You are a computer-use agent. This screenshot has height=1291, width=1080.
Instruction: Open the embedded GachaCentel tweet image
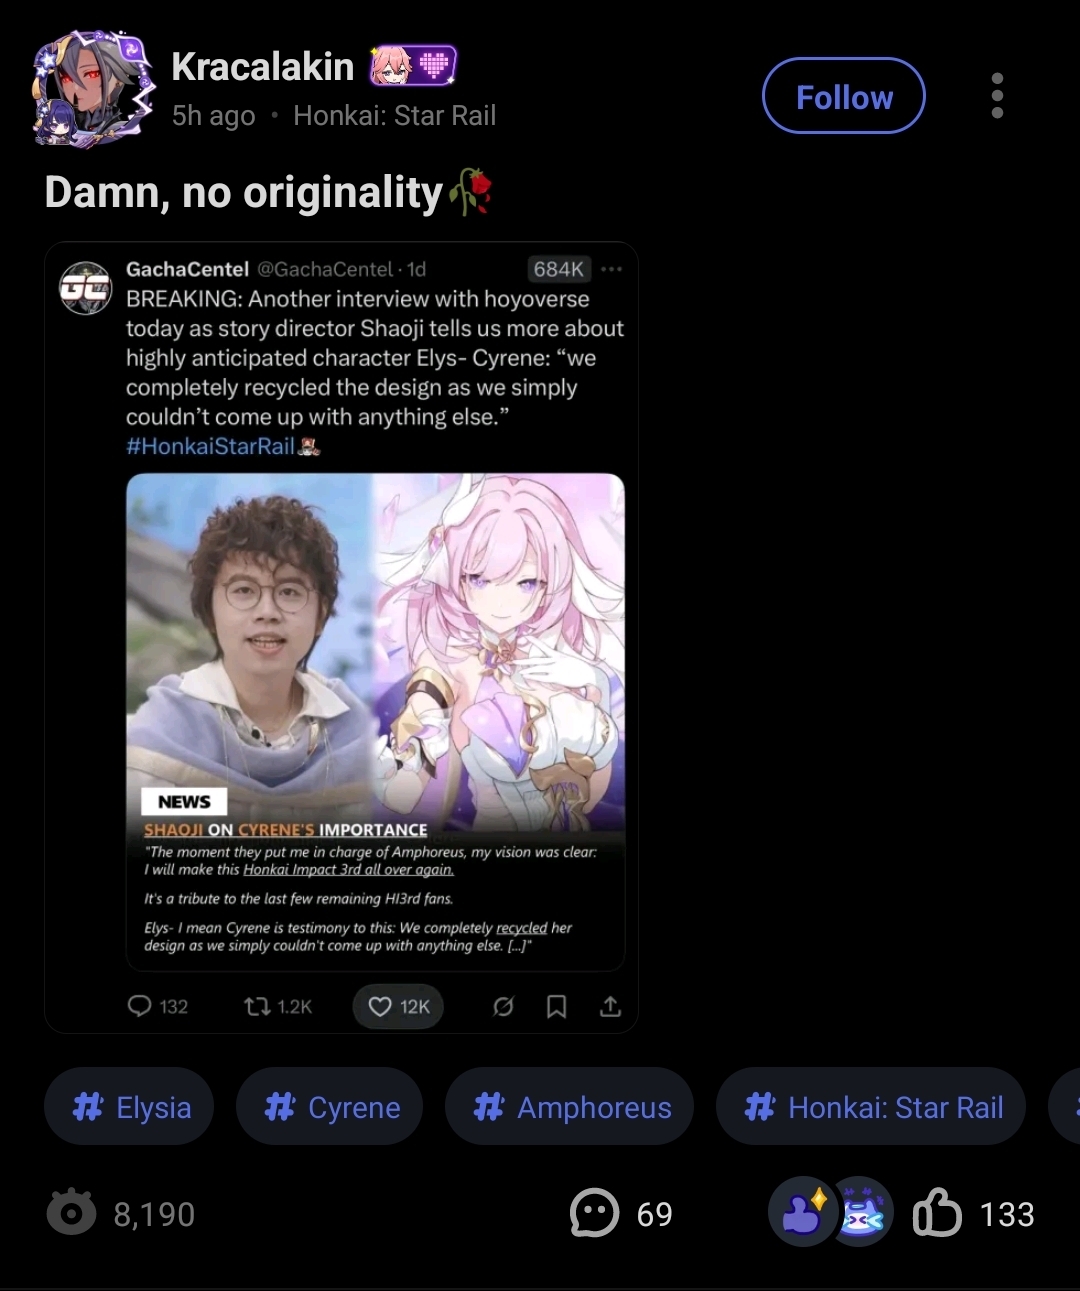(341, 637)
